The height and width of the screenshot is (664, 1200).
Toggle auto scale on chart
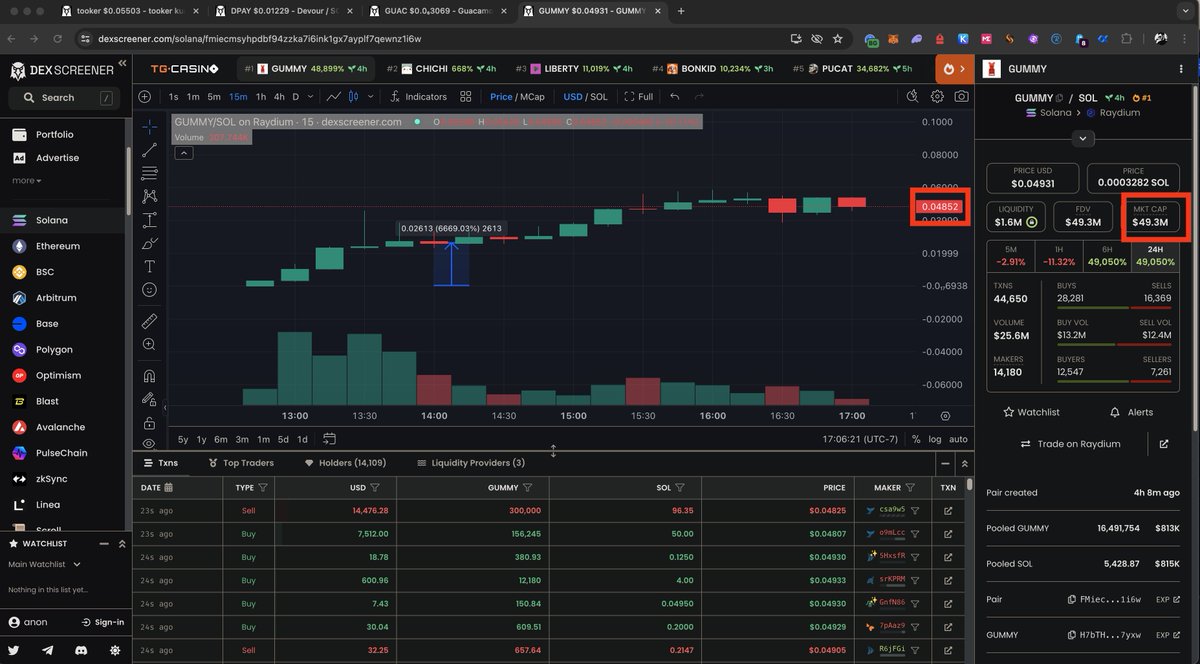pos(958,439)
